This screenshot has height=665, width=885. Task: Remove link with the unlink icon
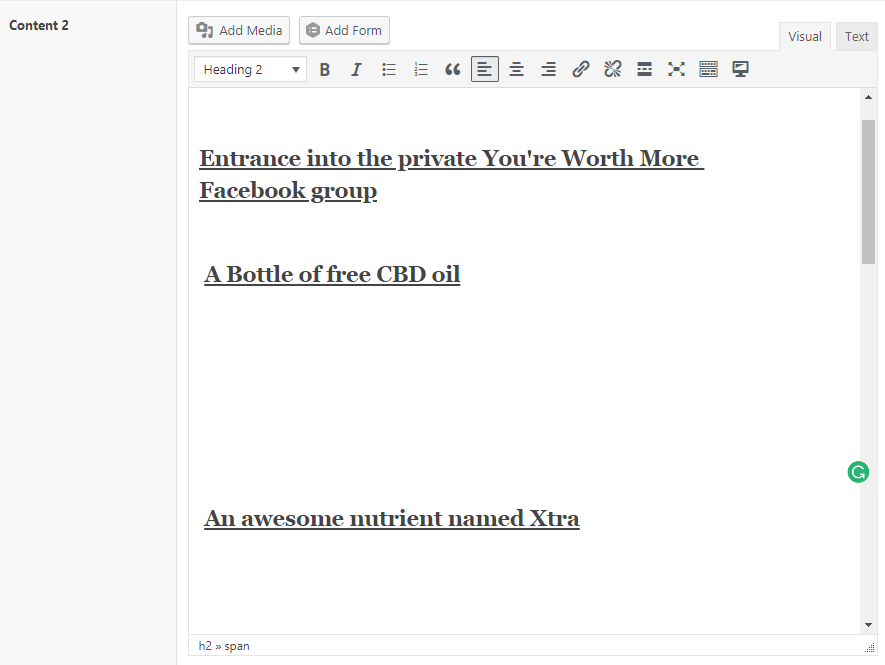tap(612, 69)
